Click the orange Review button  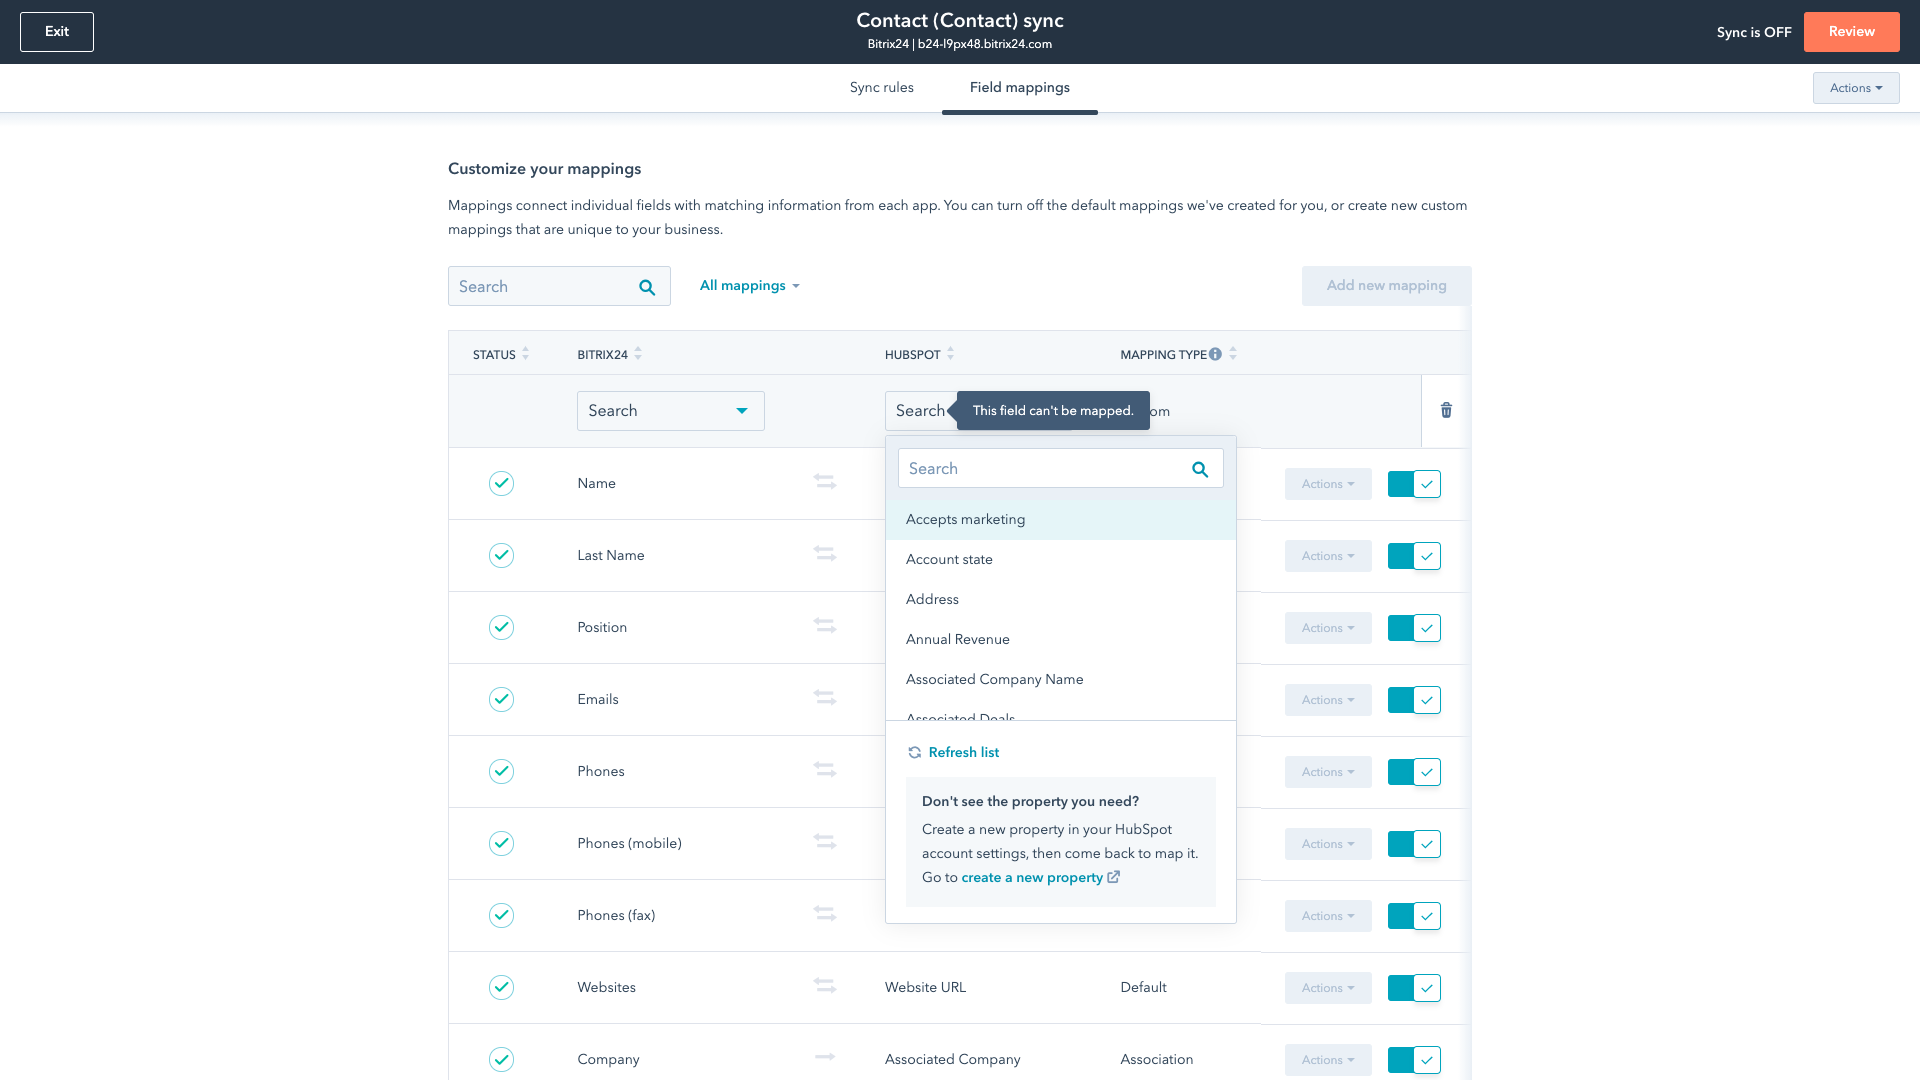(x=1851, y=31)
